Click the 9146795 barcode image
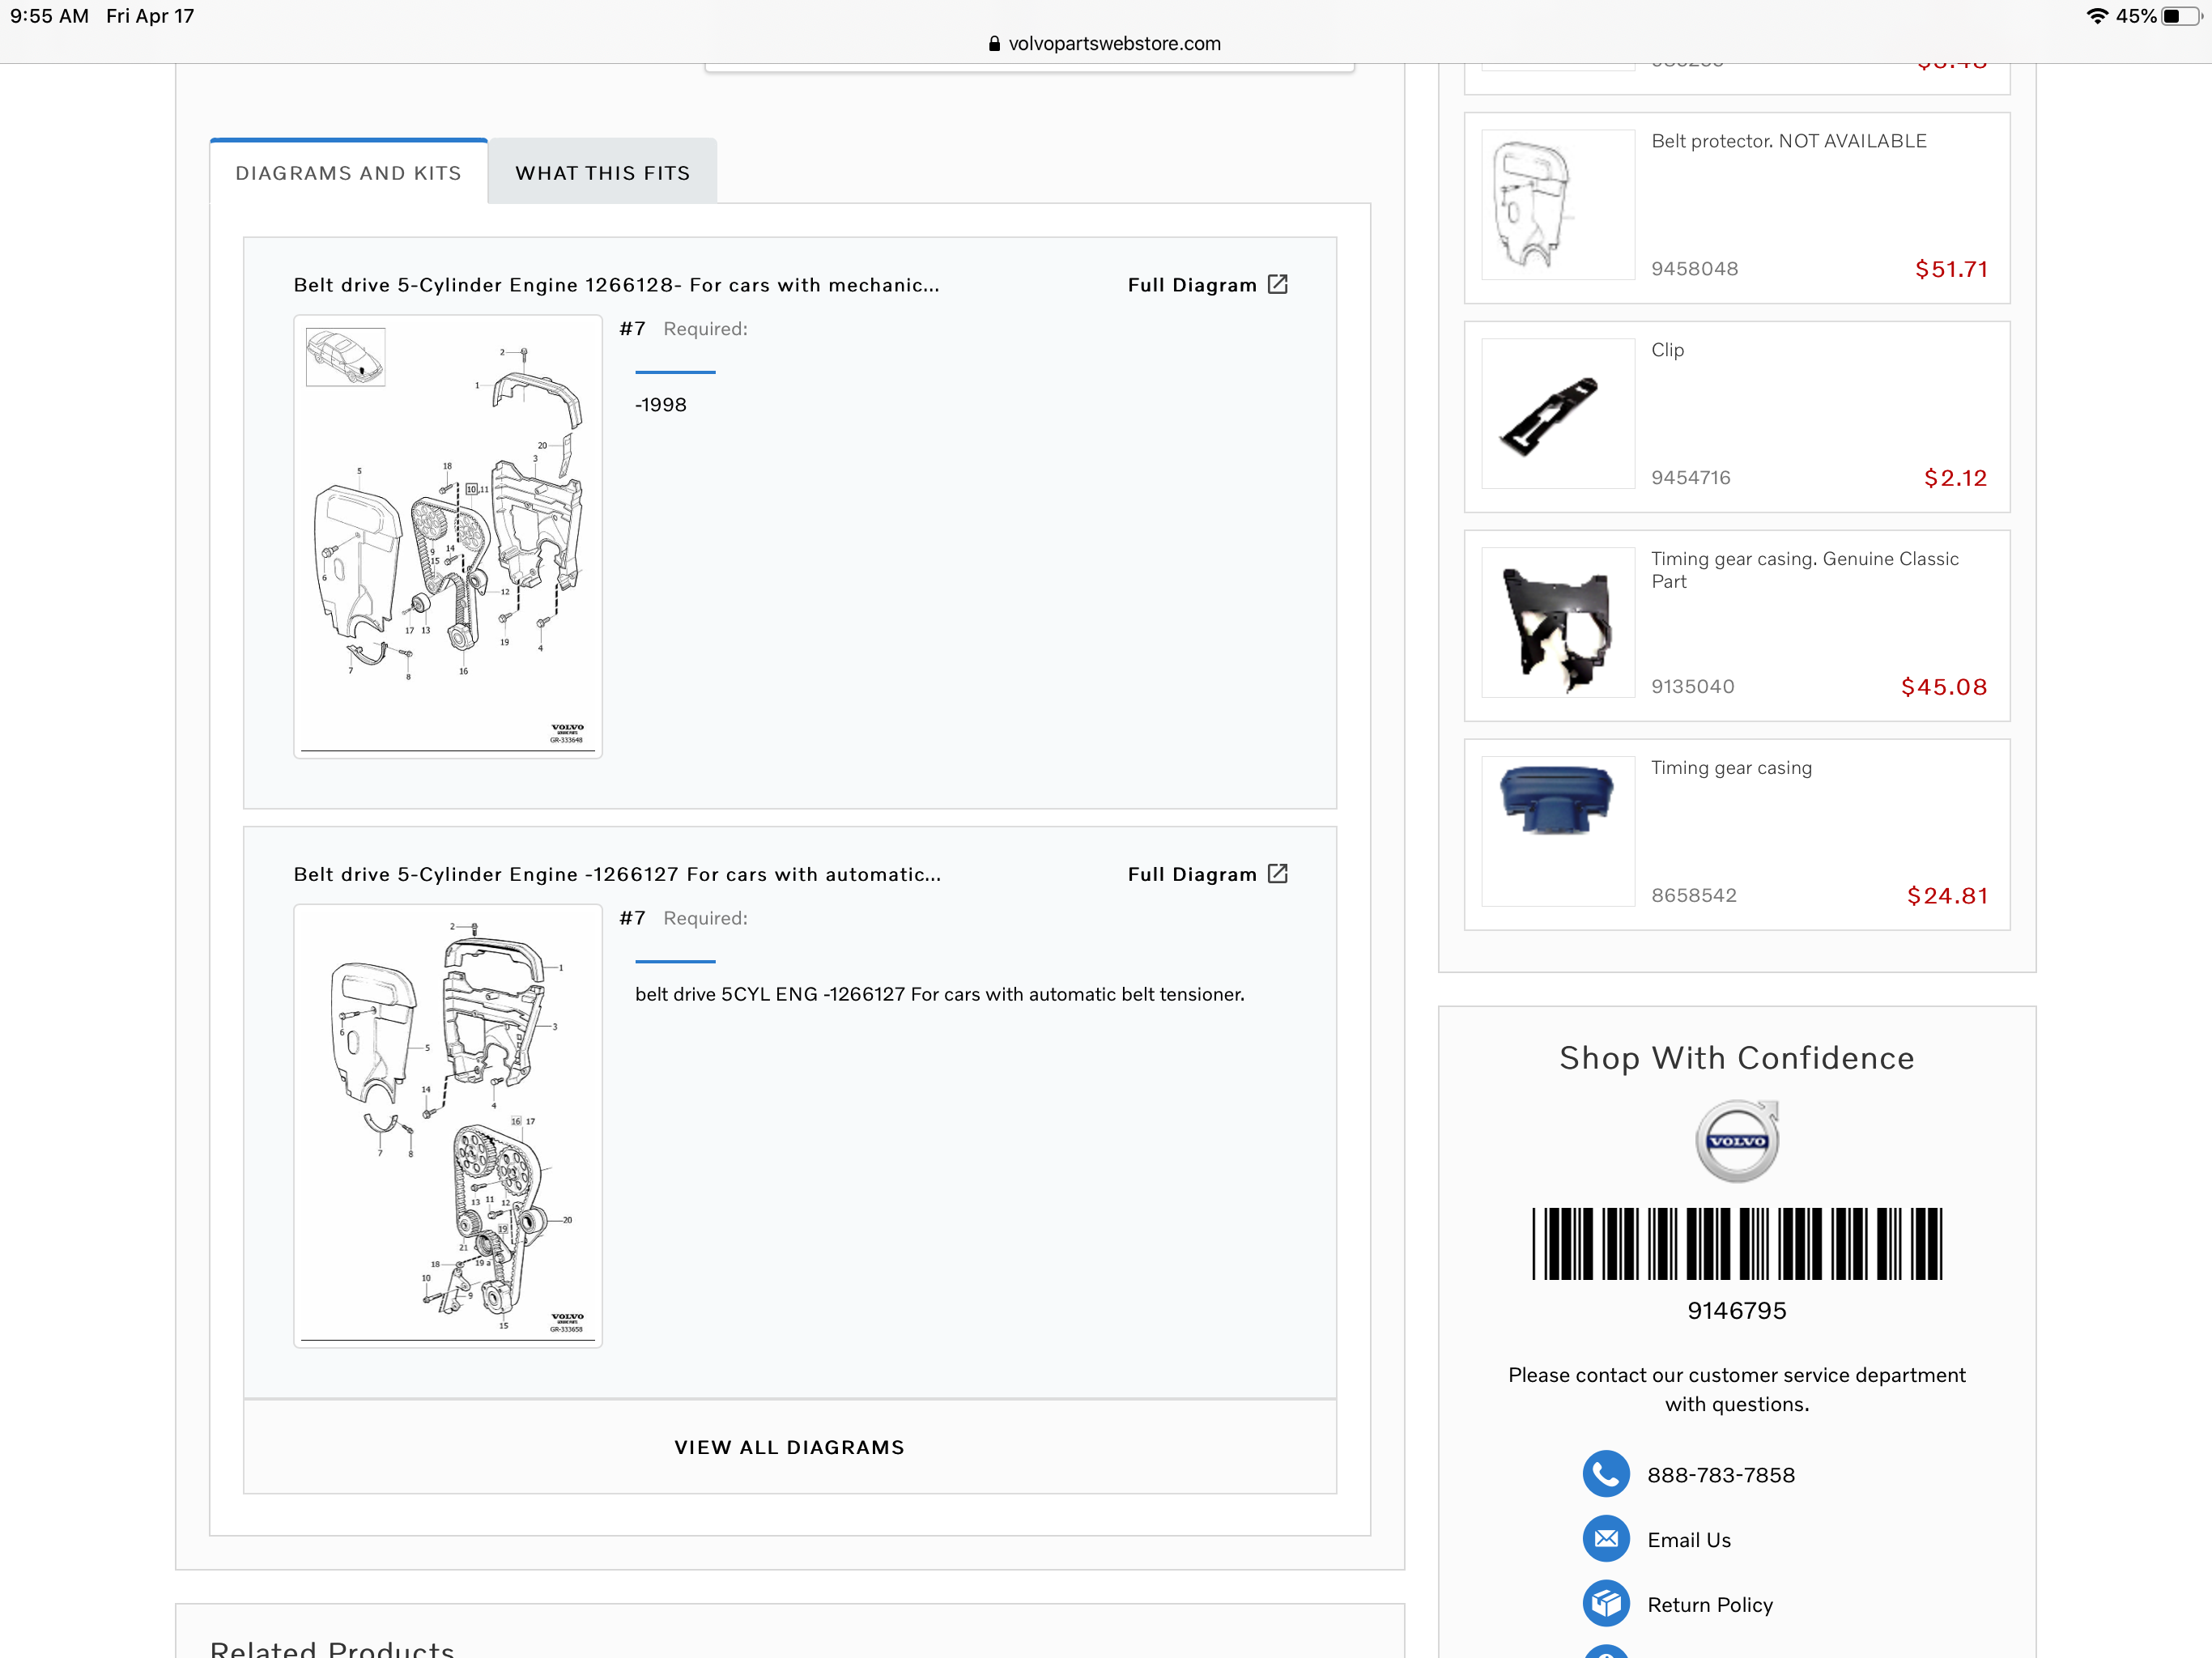Screen dimensions: 2212x1658 [1737, 1243]
